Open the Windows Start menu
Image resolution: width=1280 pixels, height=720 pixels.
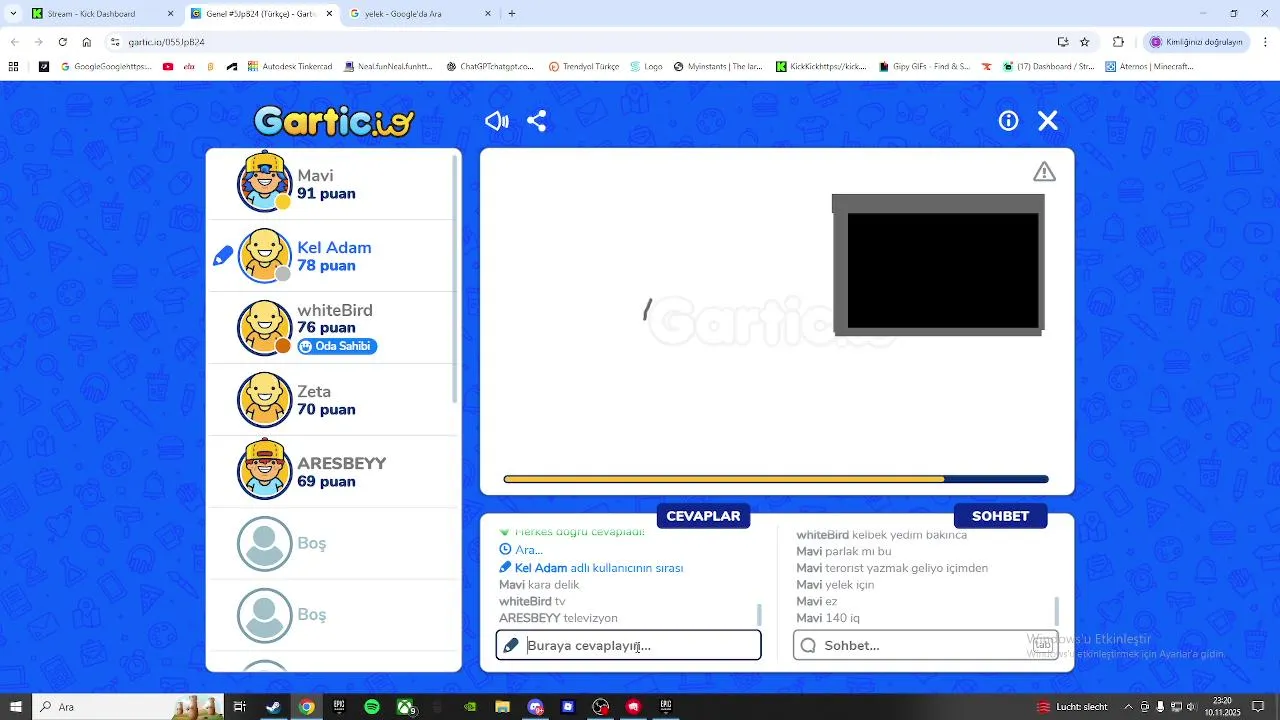tap(15, 707)
